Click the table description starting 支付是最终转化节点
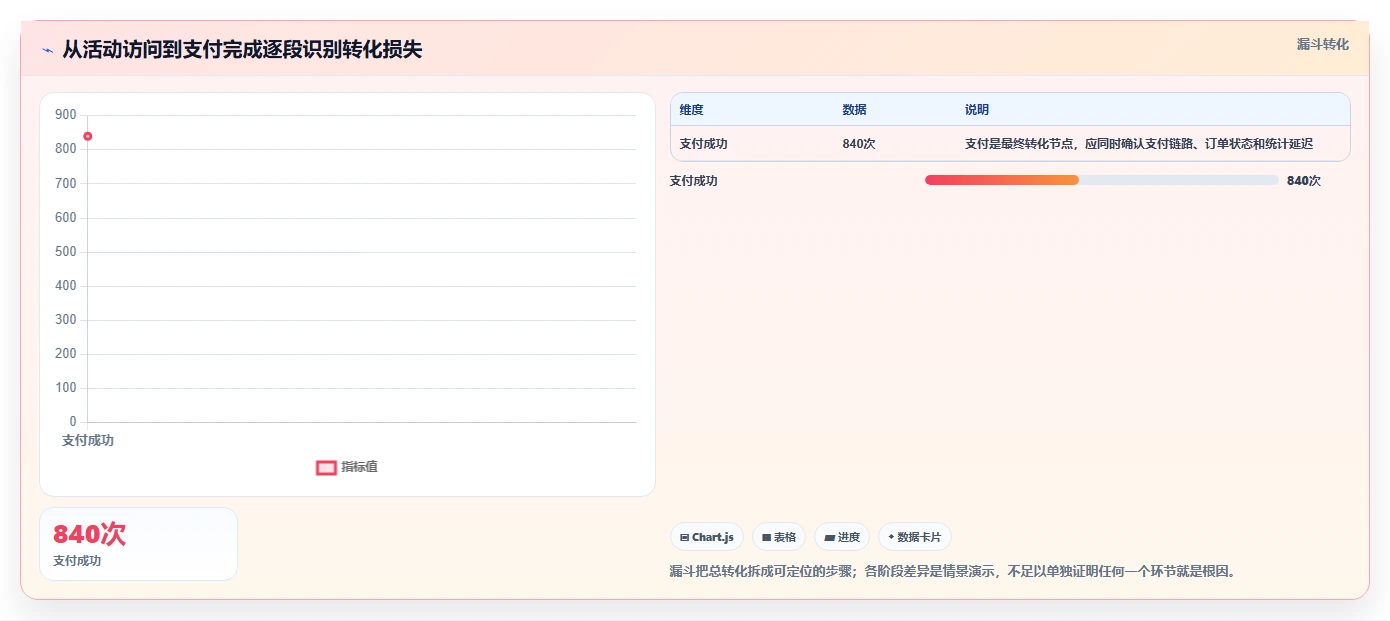This screenshot has width=1390, height=621. click(1139, 144)
